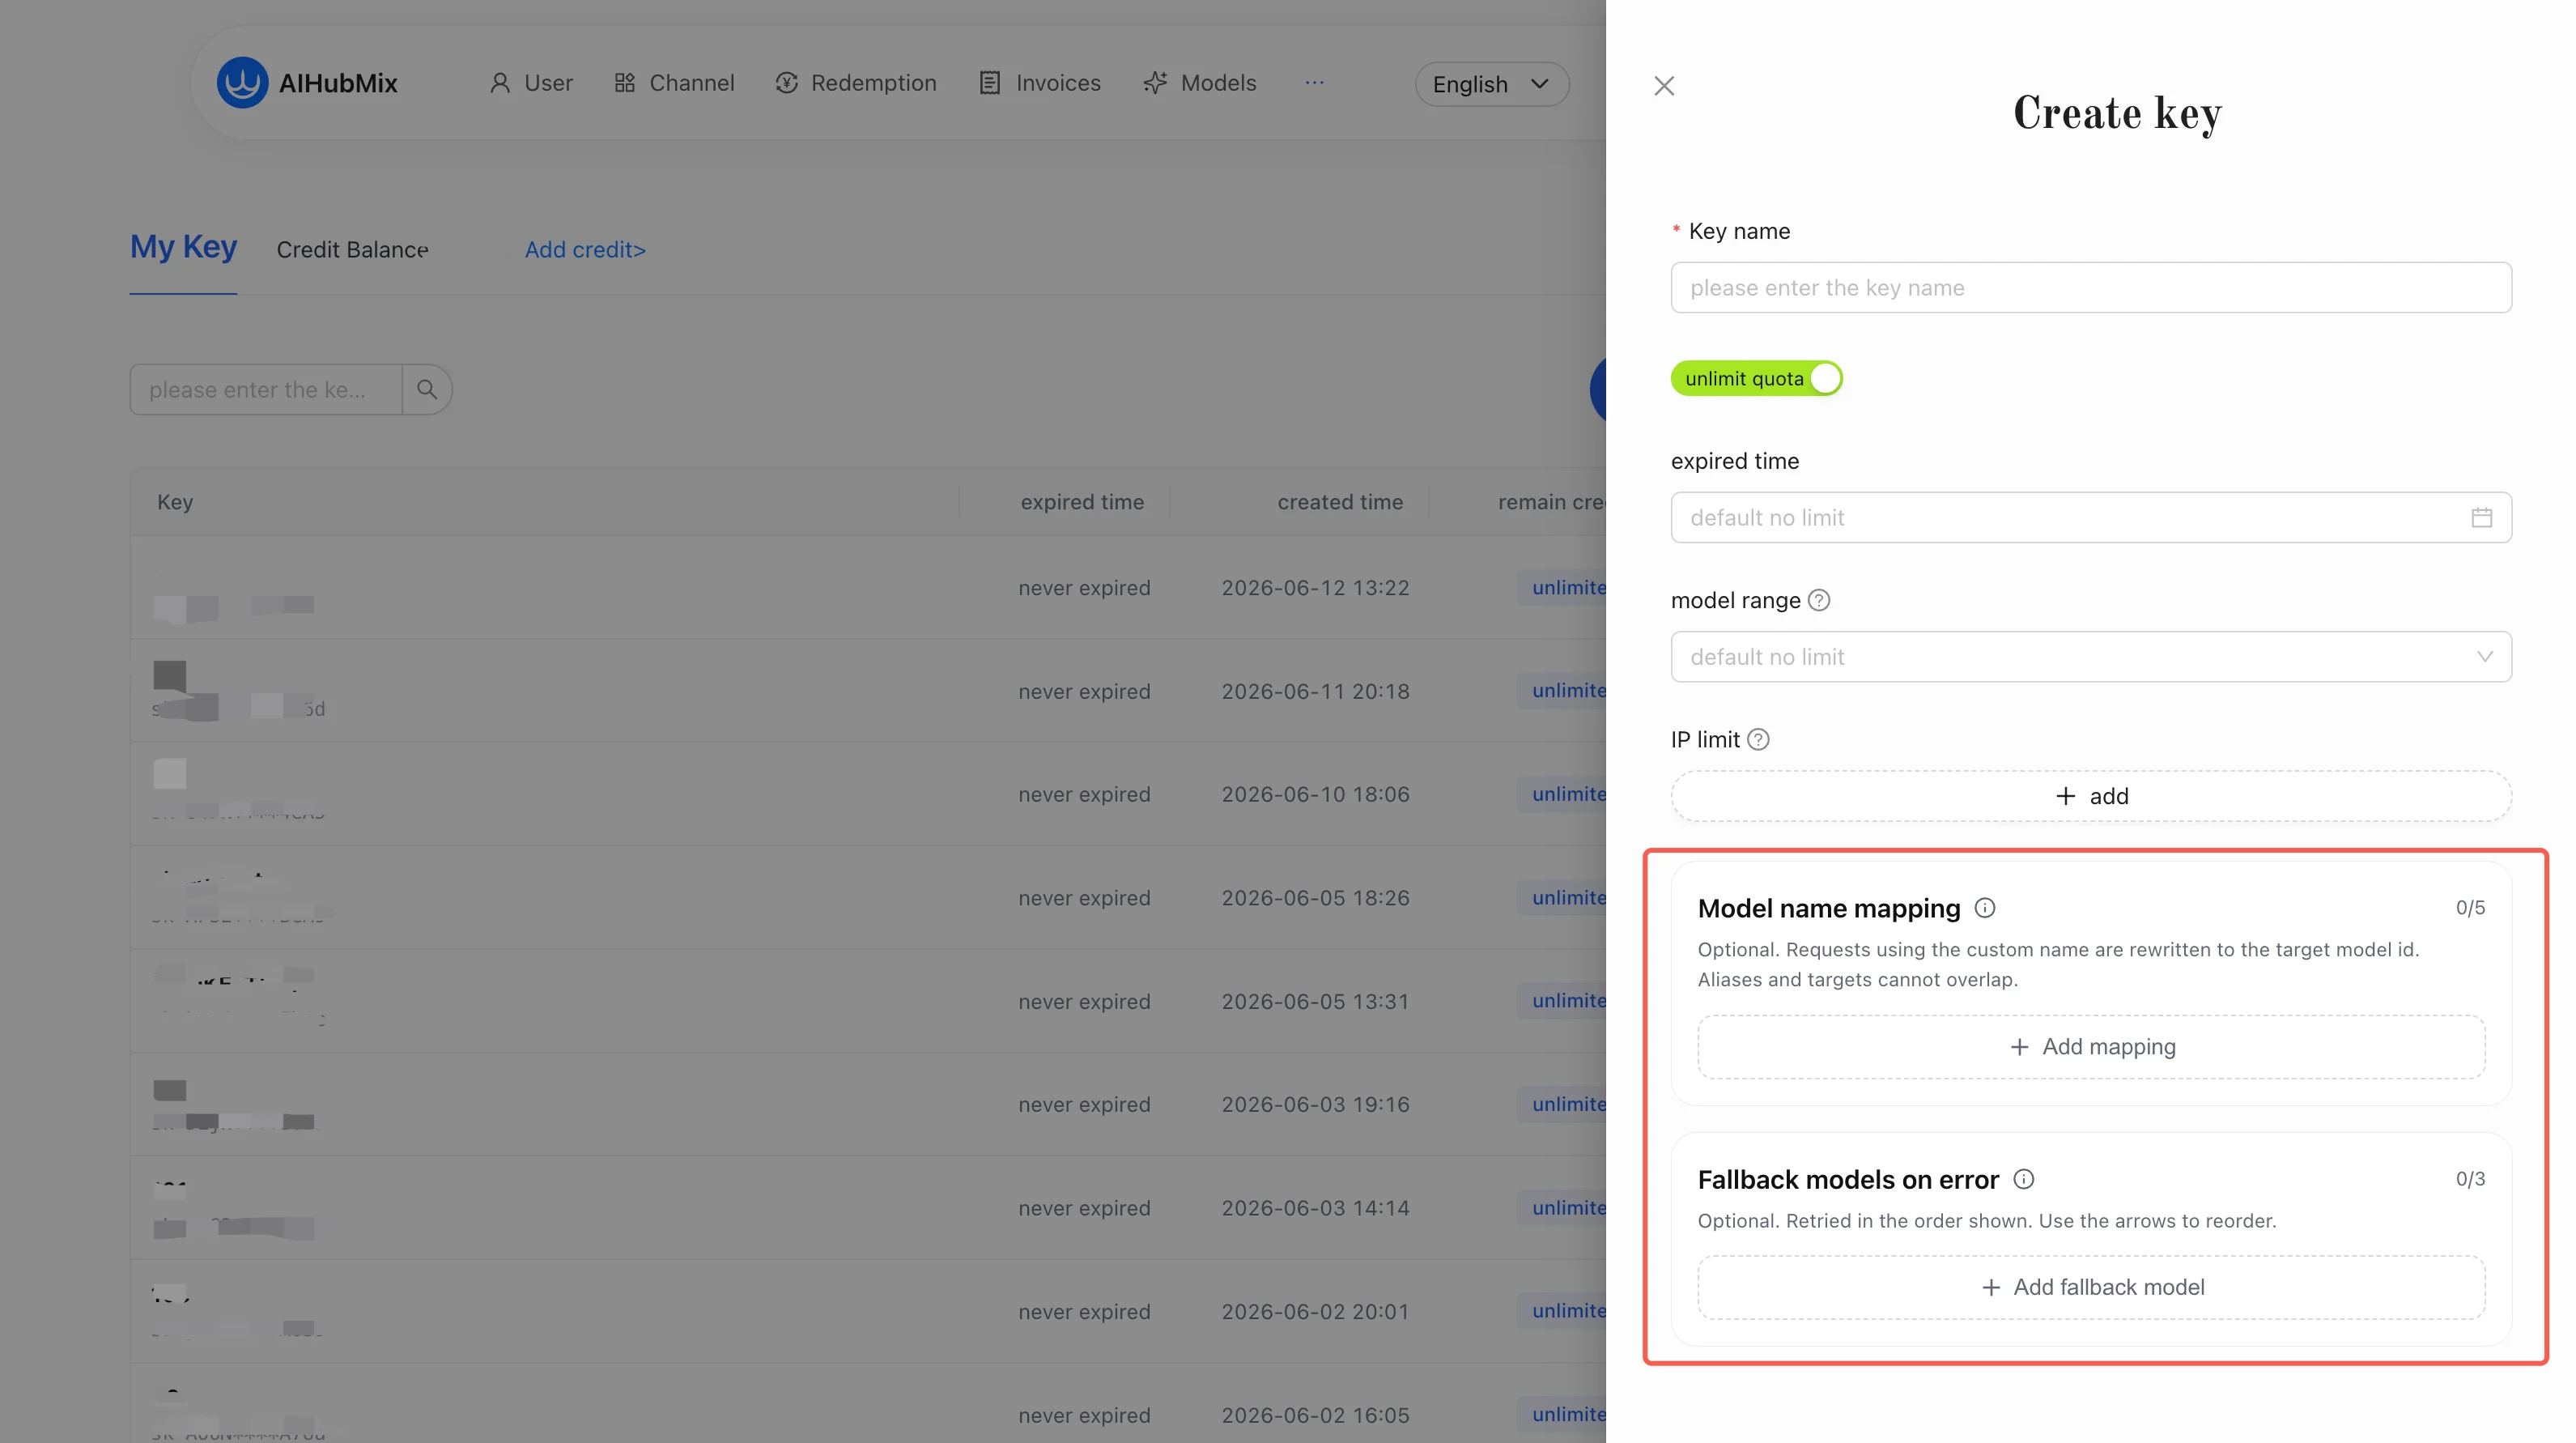Click the model range help icon
The image size is (2576, 1443).
tap(1819, 600)
